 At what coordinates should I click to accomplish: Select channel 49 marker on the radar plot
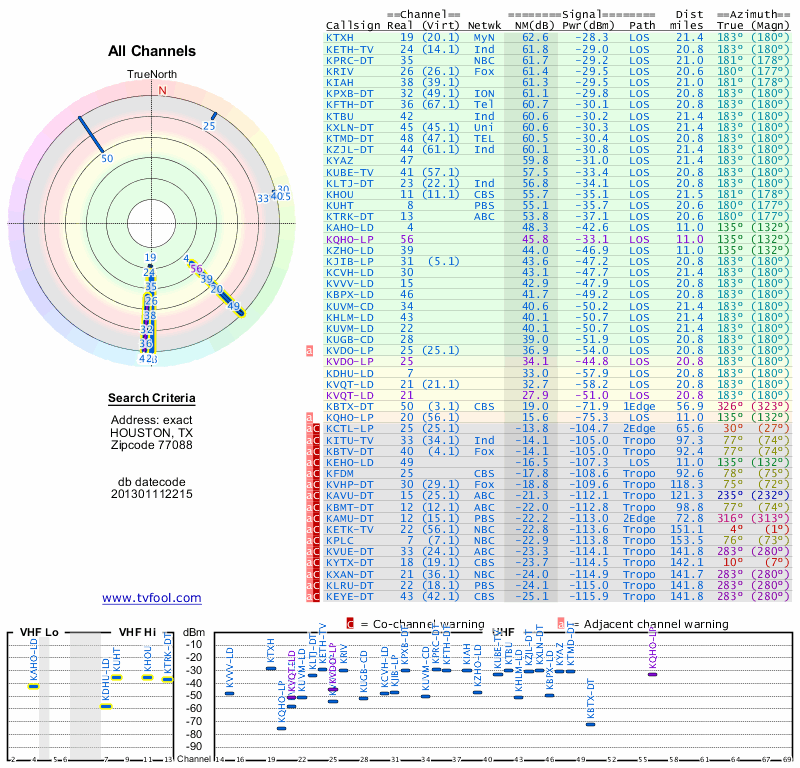click(234, 306)
